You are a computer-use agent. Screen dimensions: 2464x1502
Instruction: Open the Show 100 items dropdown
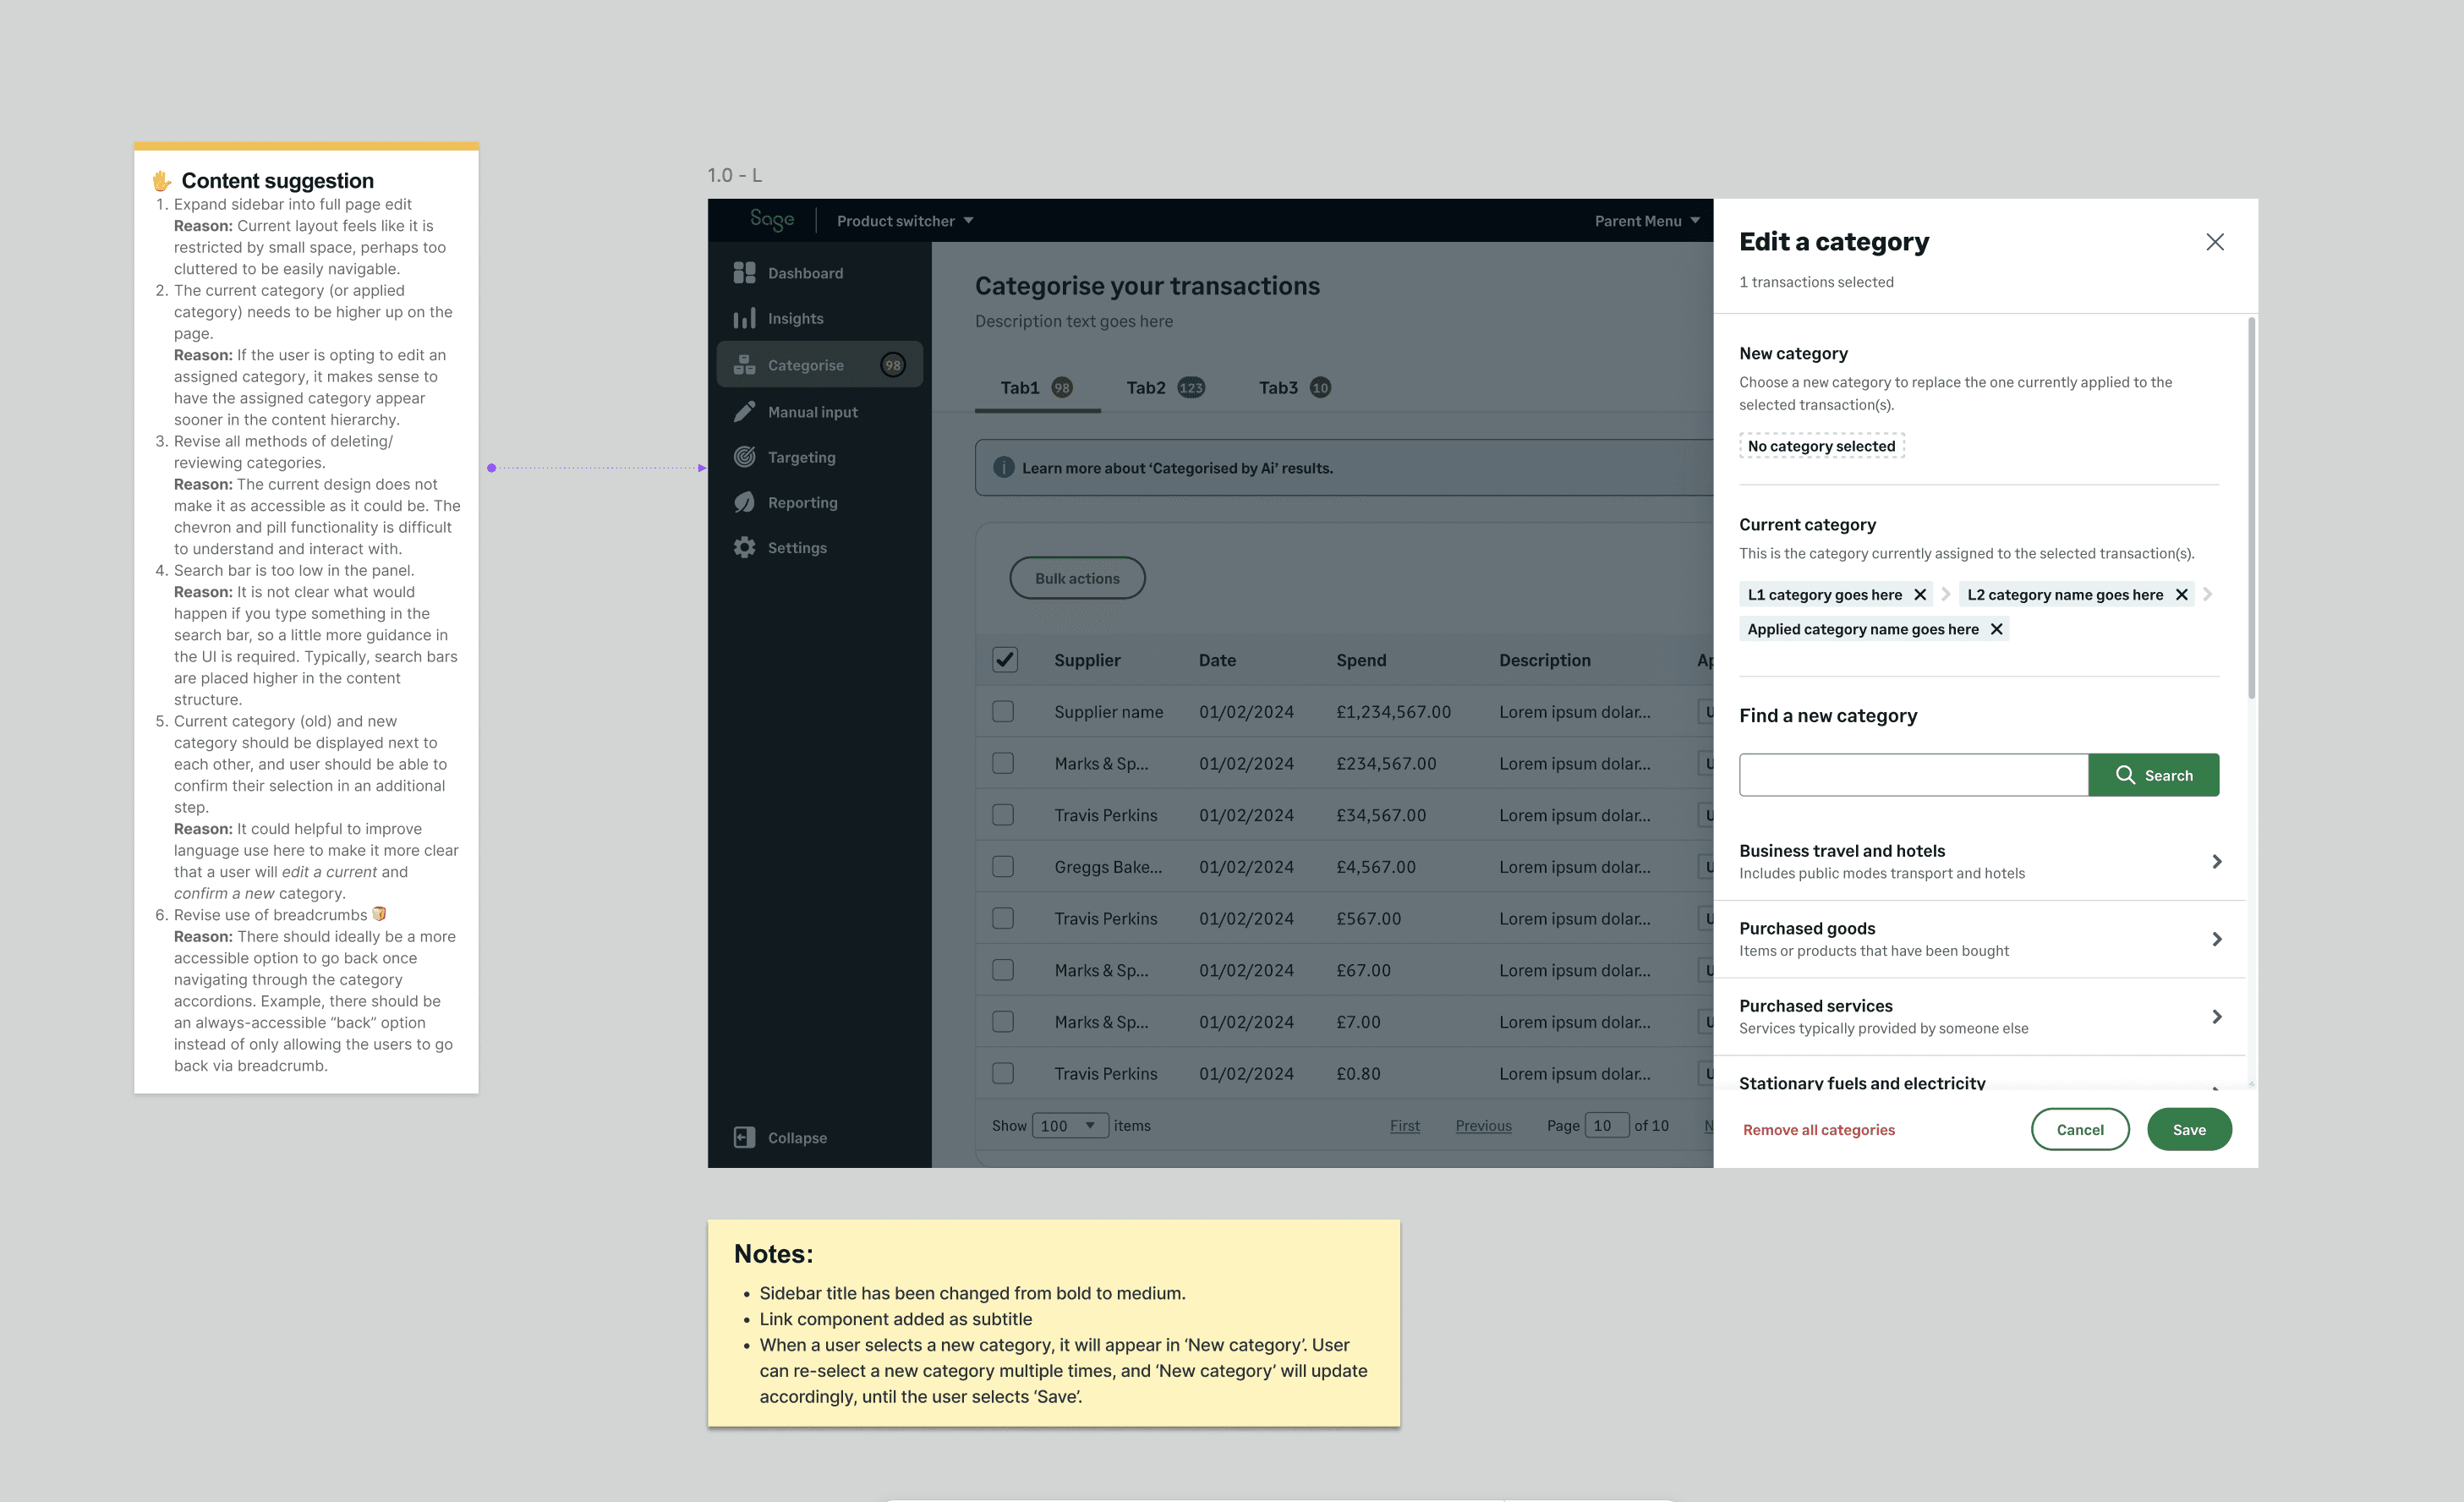1070,1126
